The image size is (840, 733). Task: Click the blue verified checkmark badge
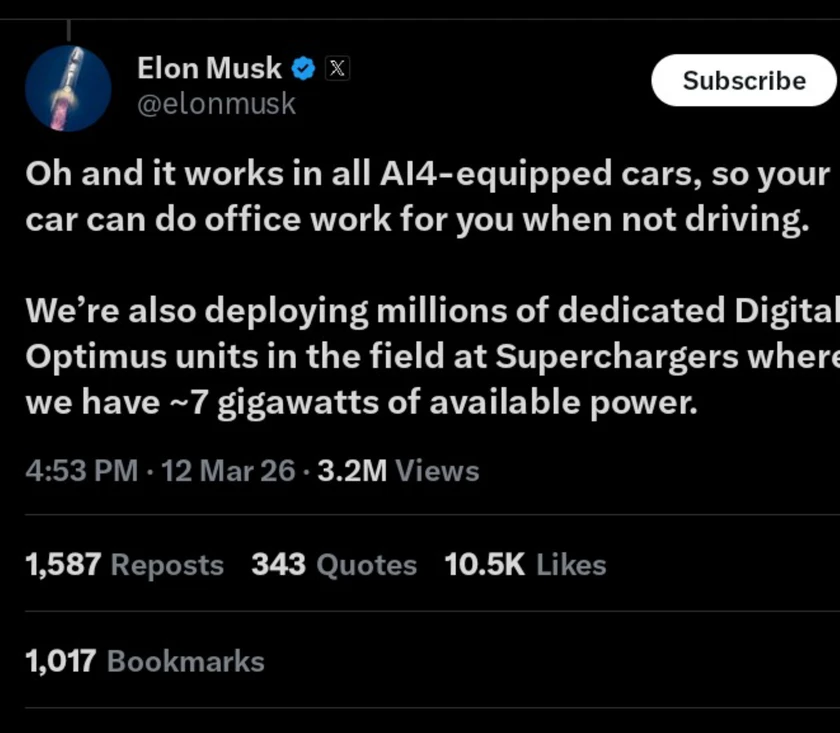[x=304, y=69]
